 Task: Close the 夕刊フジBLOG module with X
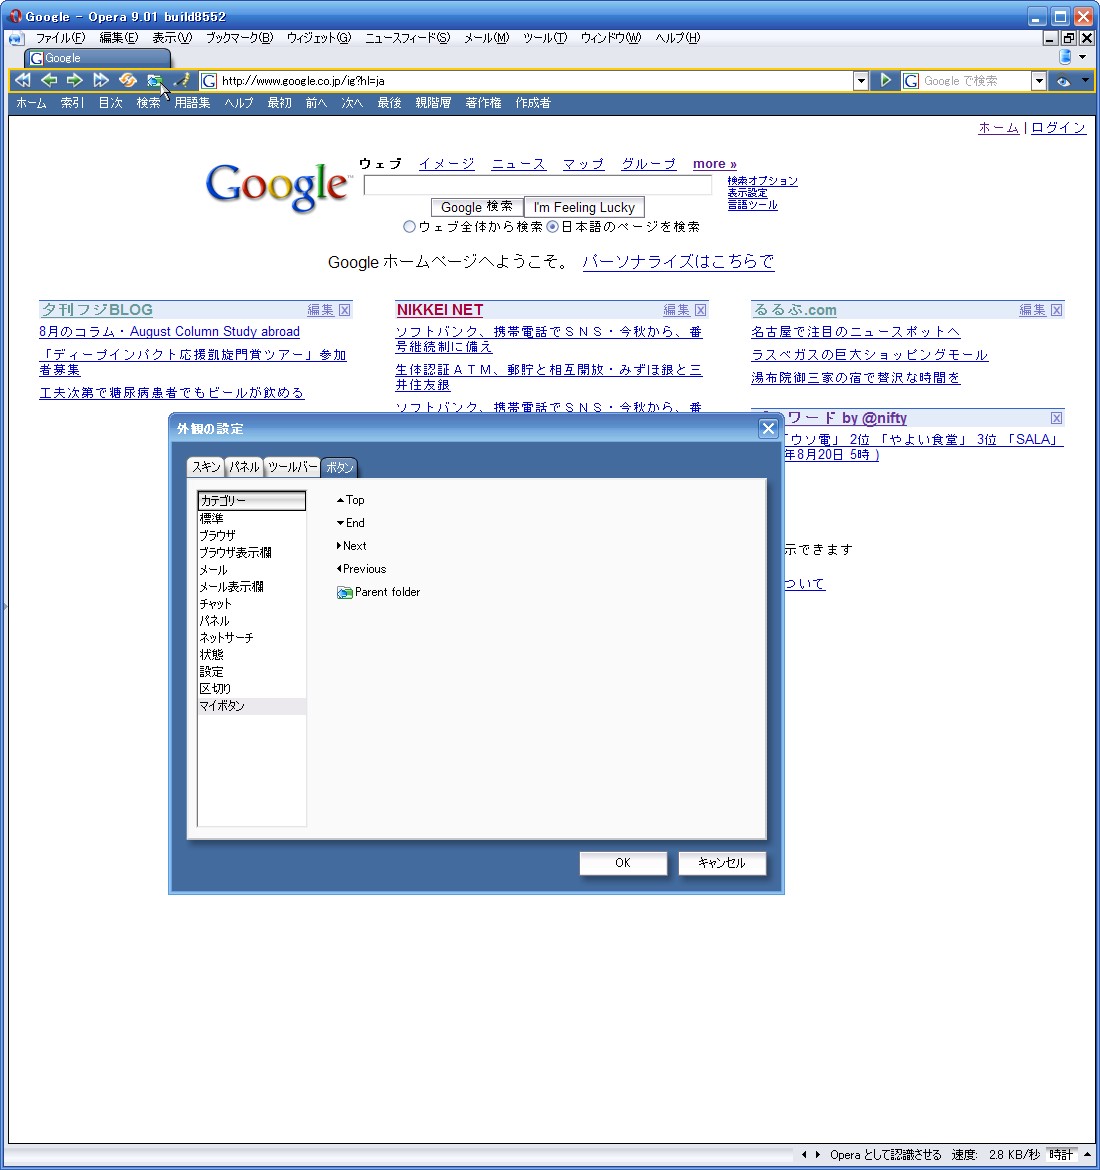[344, 310]
